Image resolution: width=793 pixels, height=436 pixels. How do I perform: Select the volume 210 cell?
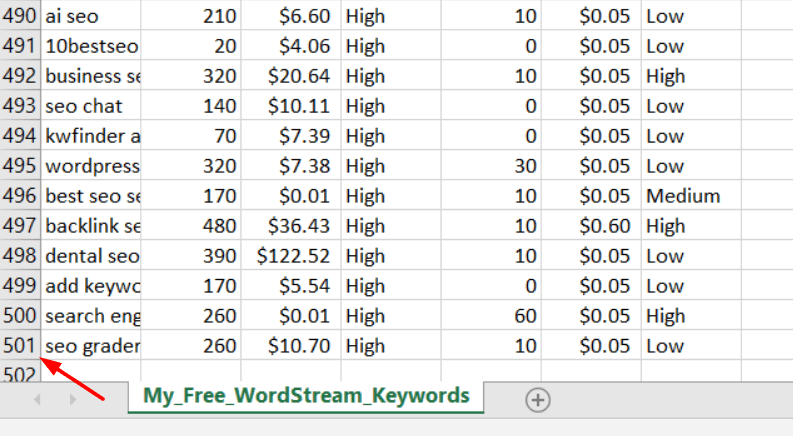coord(191,16)
